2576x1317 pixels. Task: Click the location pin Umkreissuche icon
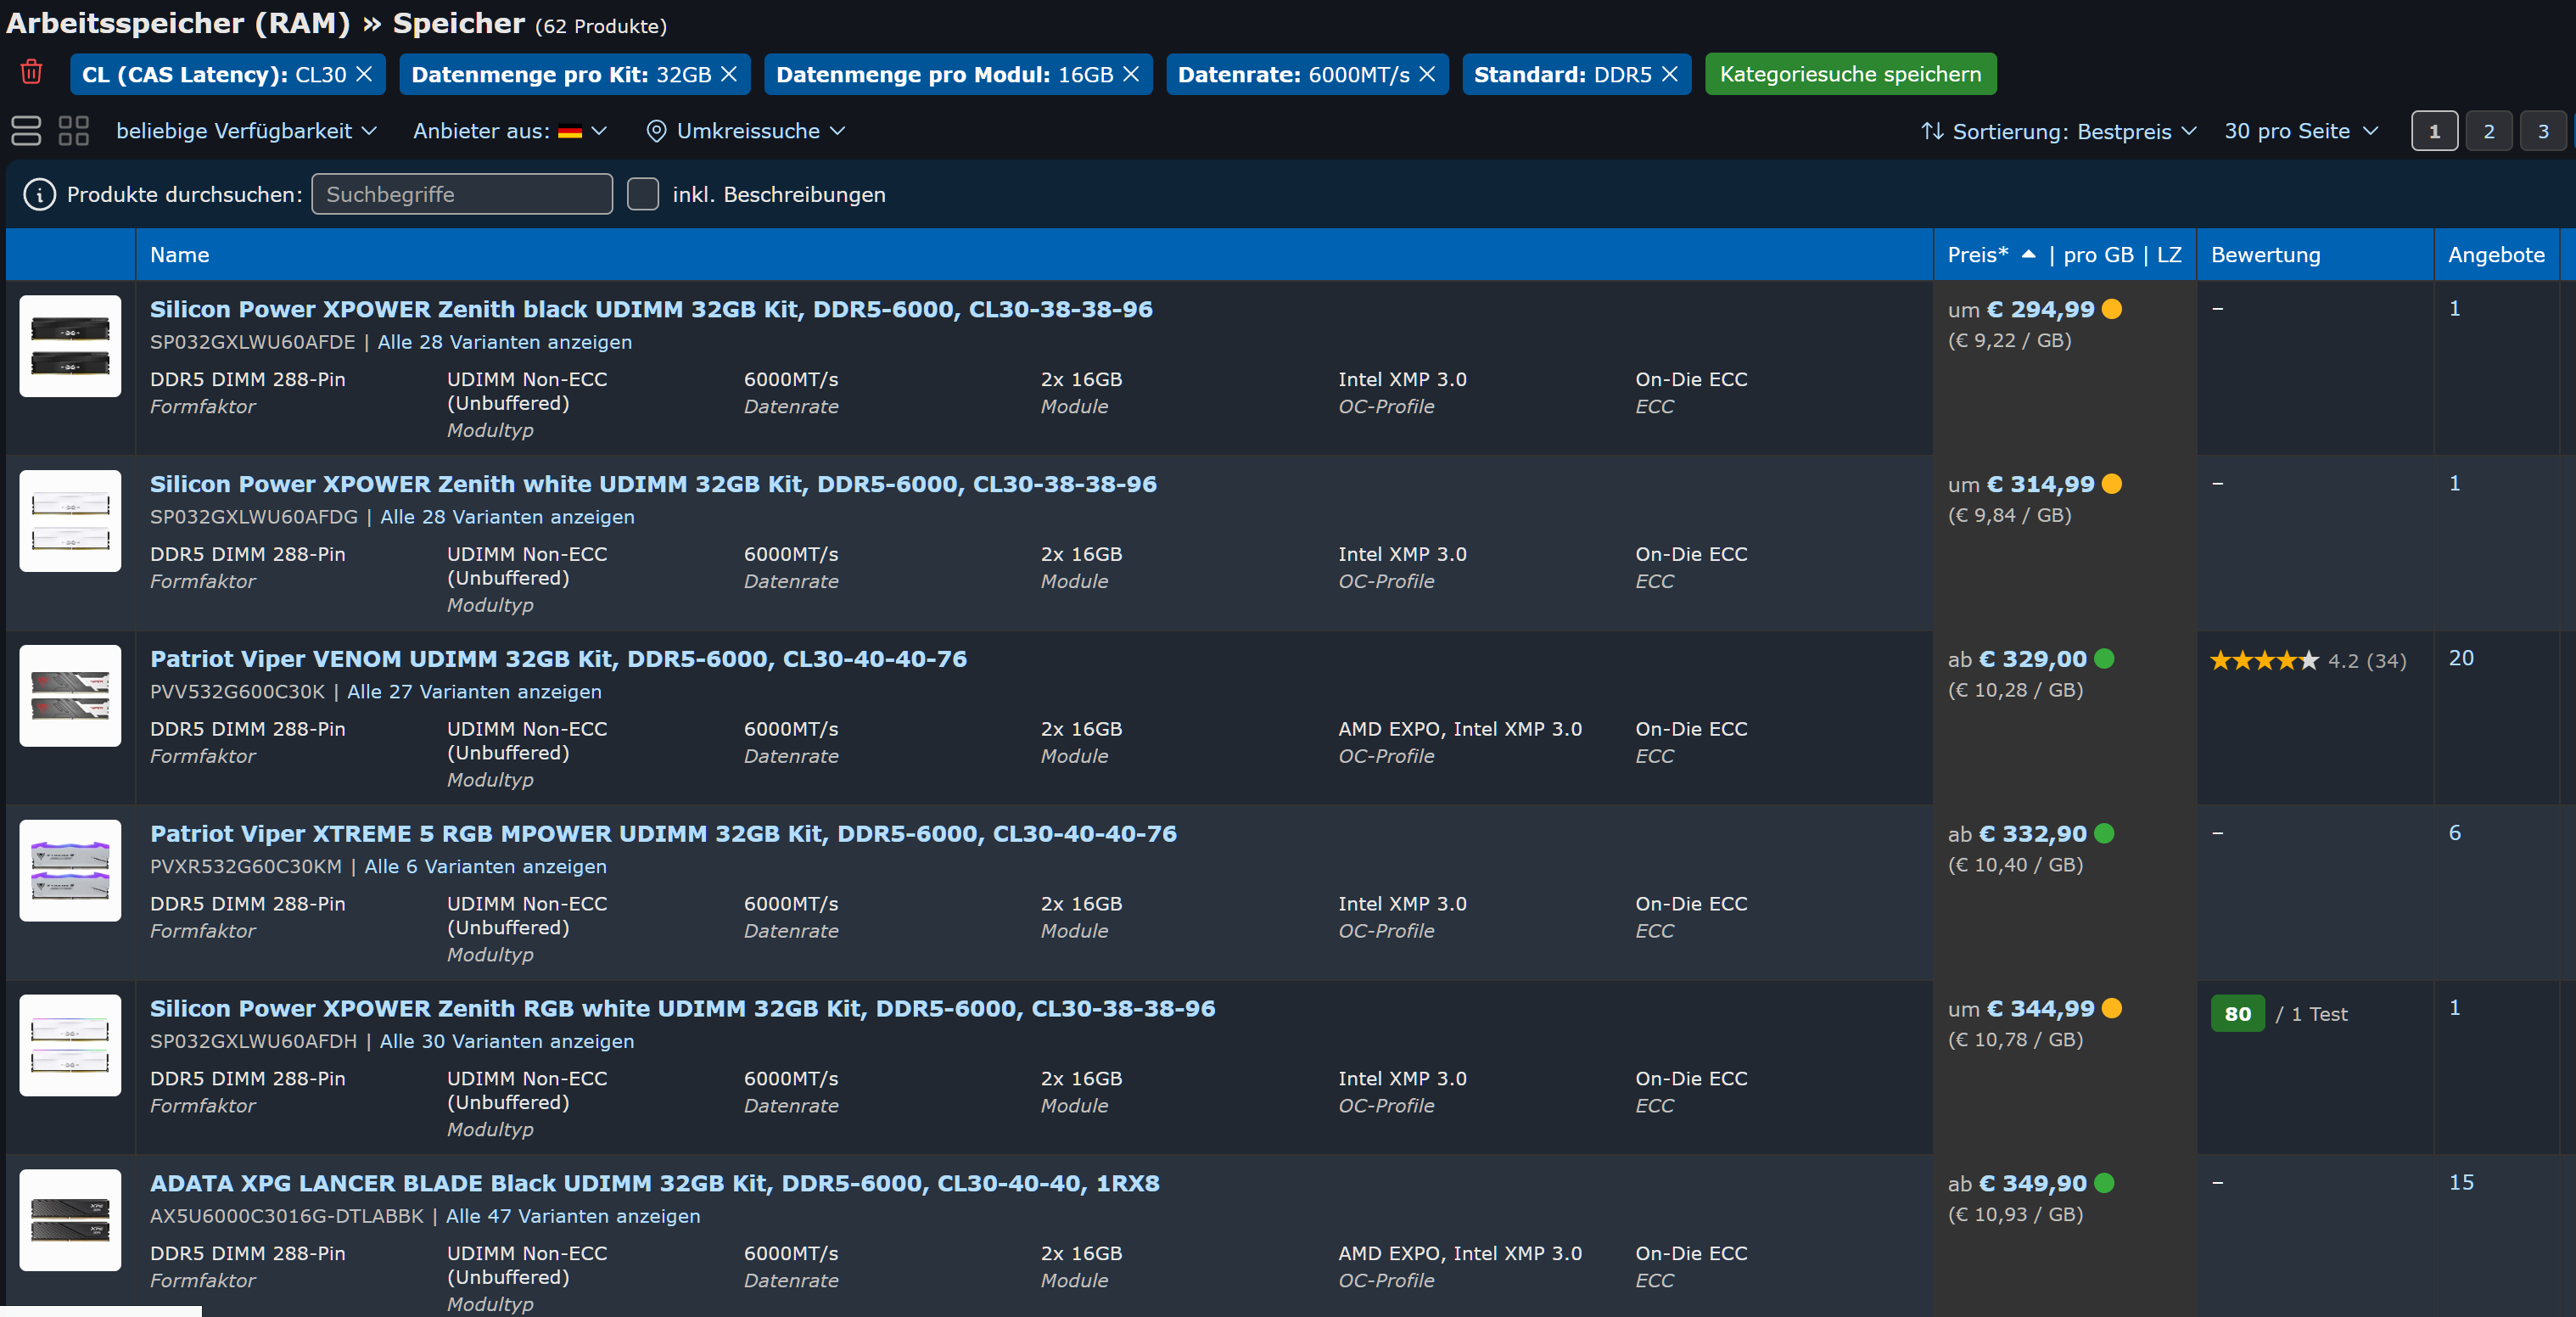pos(656,131)
